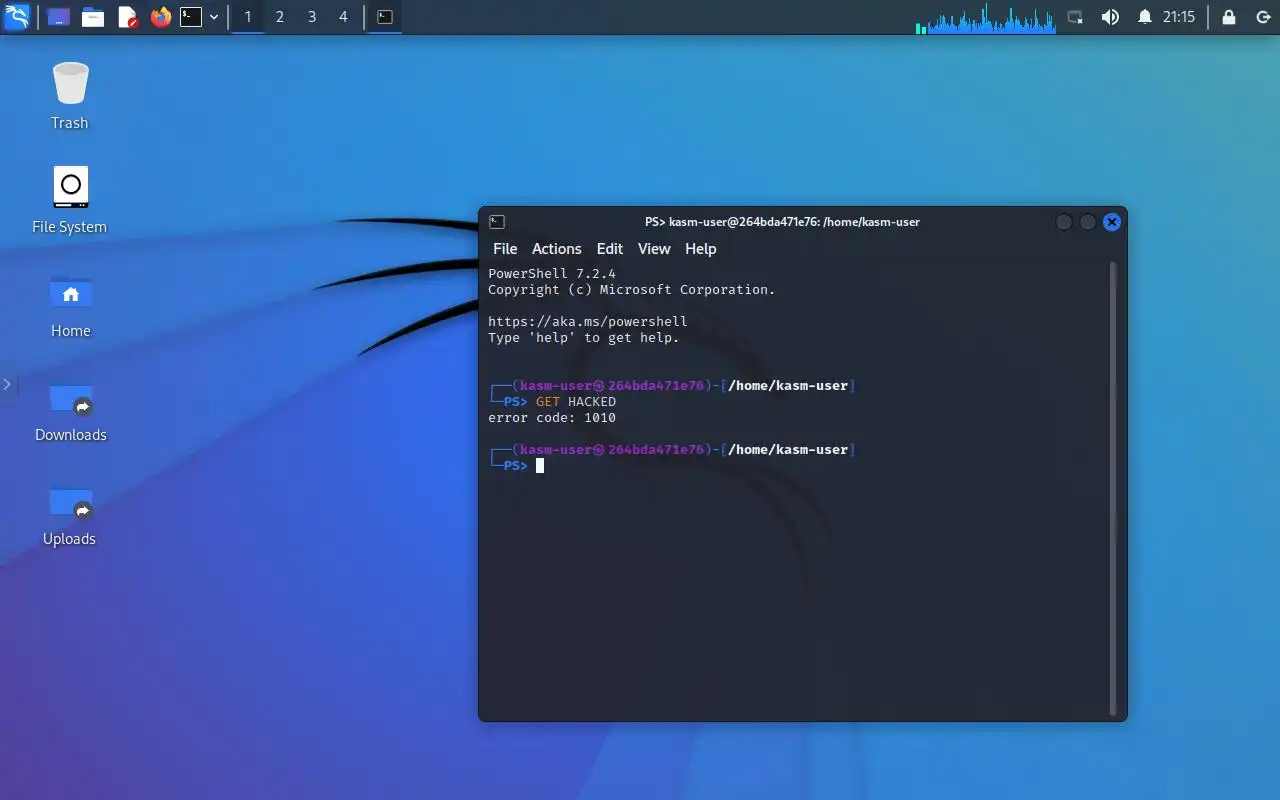
Task: Click 'Copyright (c) Microsoft Corporation.' line
Action: tap(632, 290)
